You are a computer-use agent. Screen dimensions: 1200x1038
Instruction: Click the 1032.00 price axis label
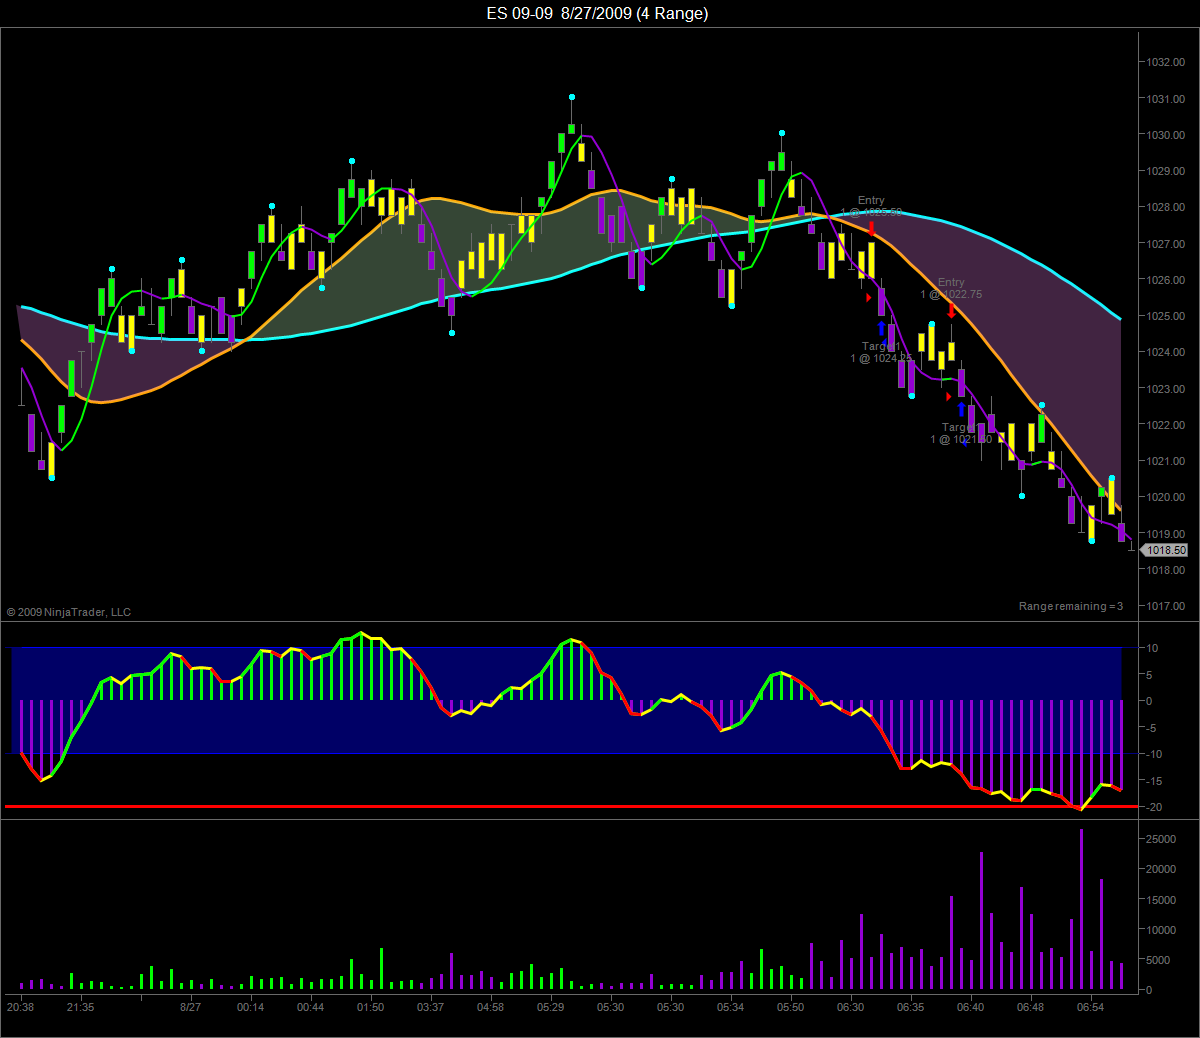[x=1165, y=62]
